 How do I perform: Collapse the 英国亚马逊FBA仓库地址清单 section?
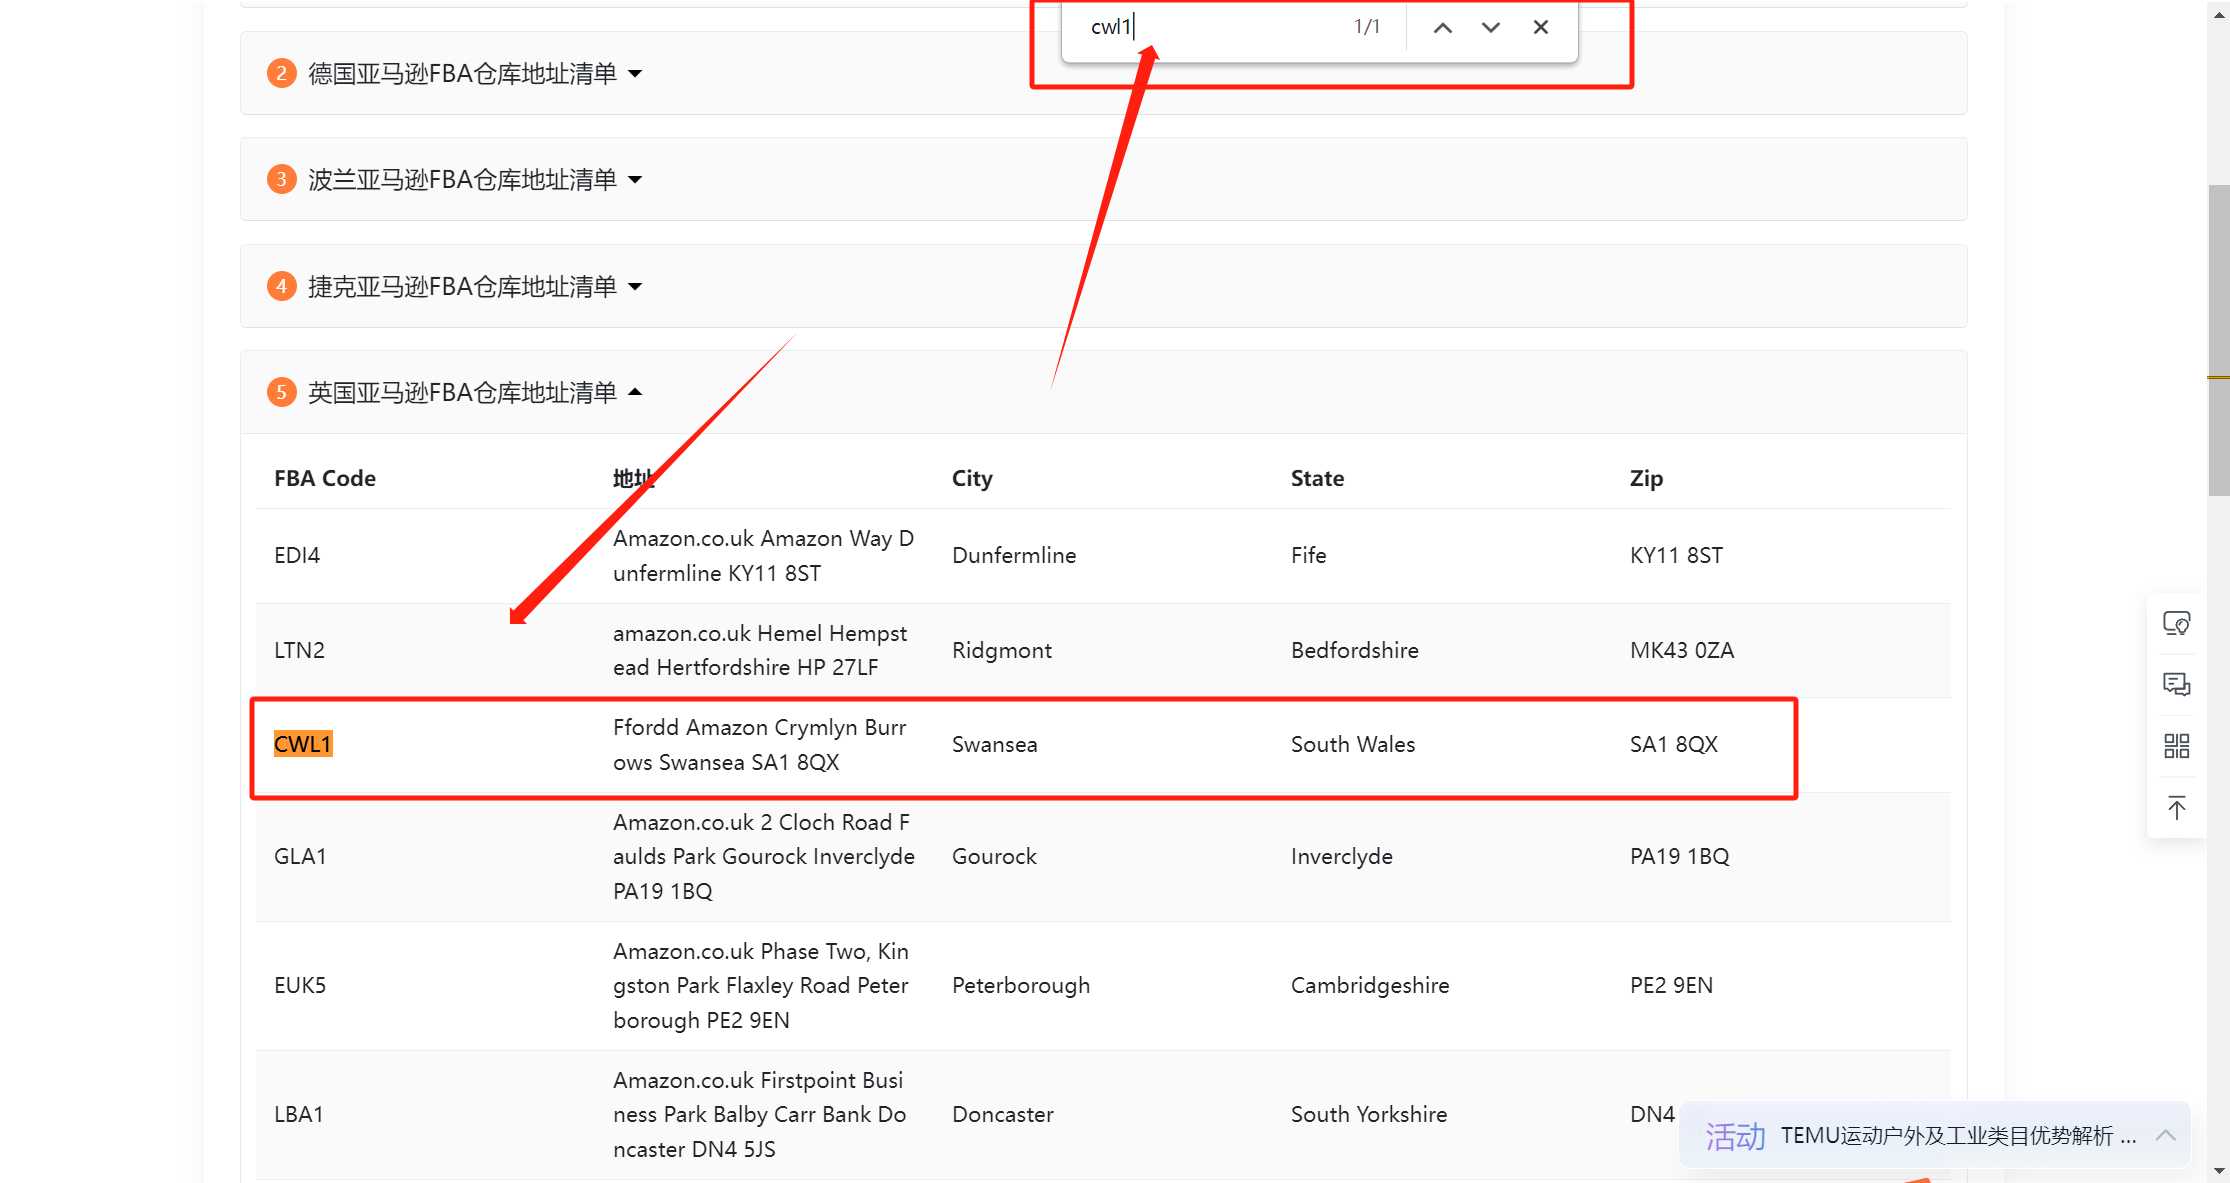tap(1103, 392)
